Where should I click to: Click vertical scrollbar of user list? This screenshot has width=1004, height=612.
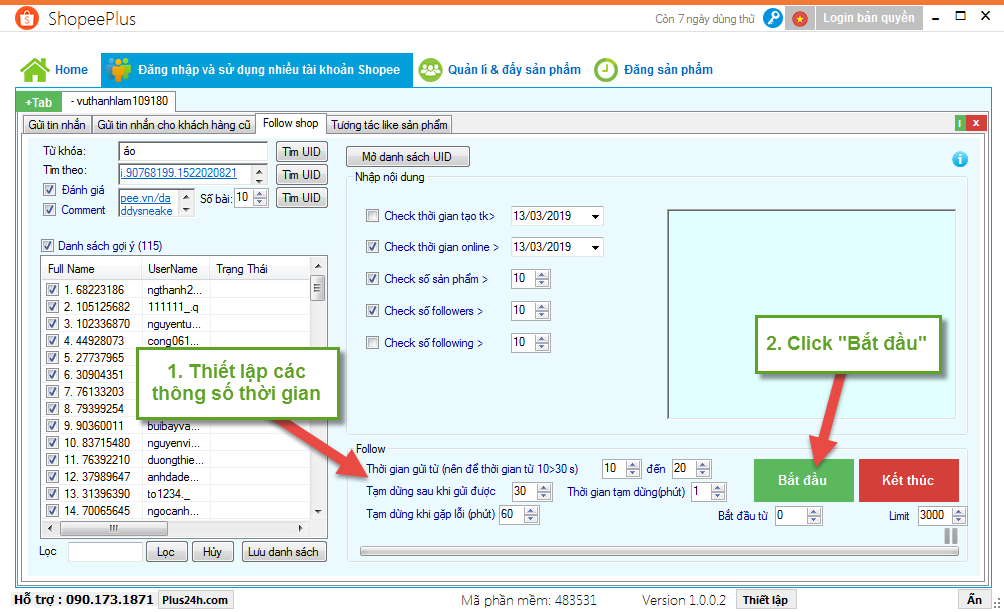(317, 390)
